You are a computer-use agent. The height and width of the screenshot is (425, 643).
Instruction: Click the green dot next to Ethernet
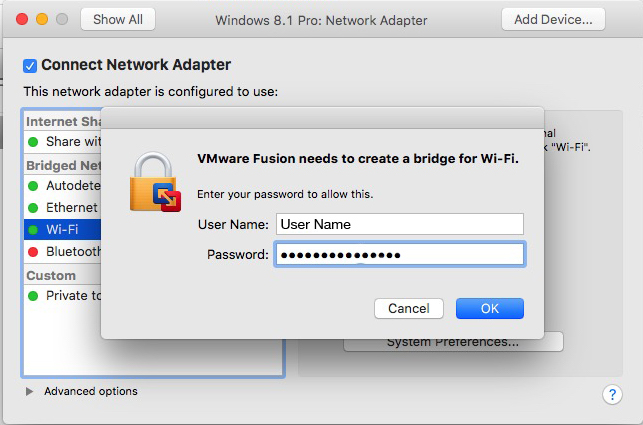[33, 208]
